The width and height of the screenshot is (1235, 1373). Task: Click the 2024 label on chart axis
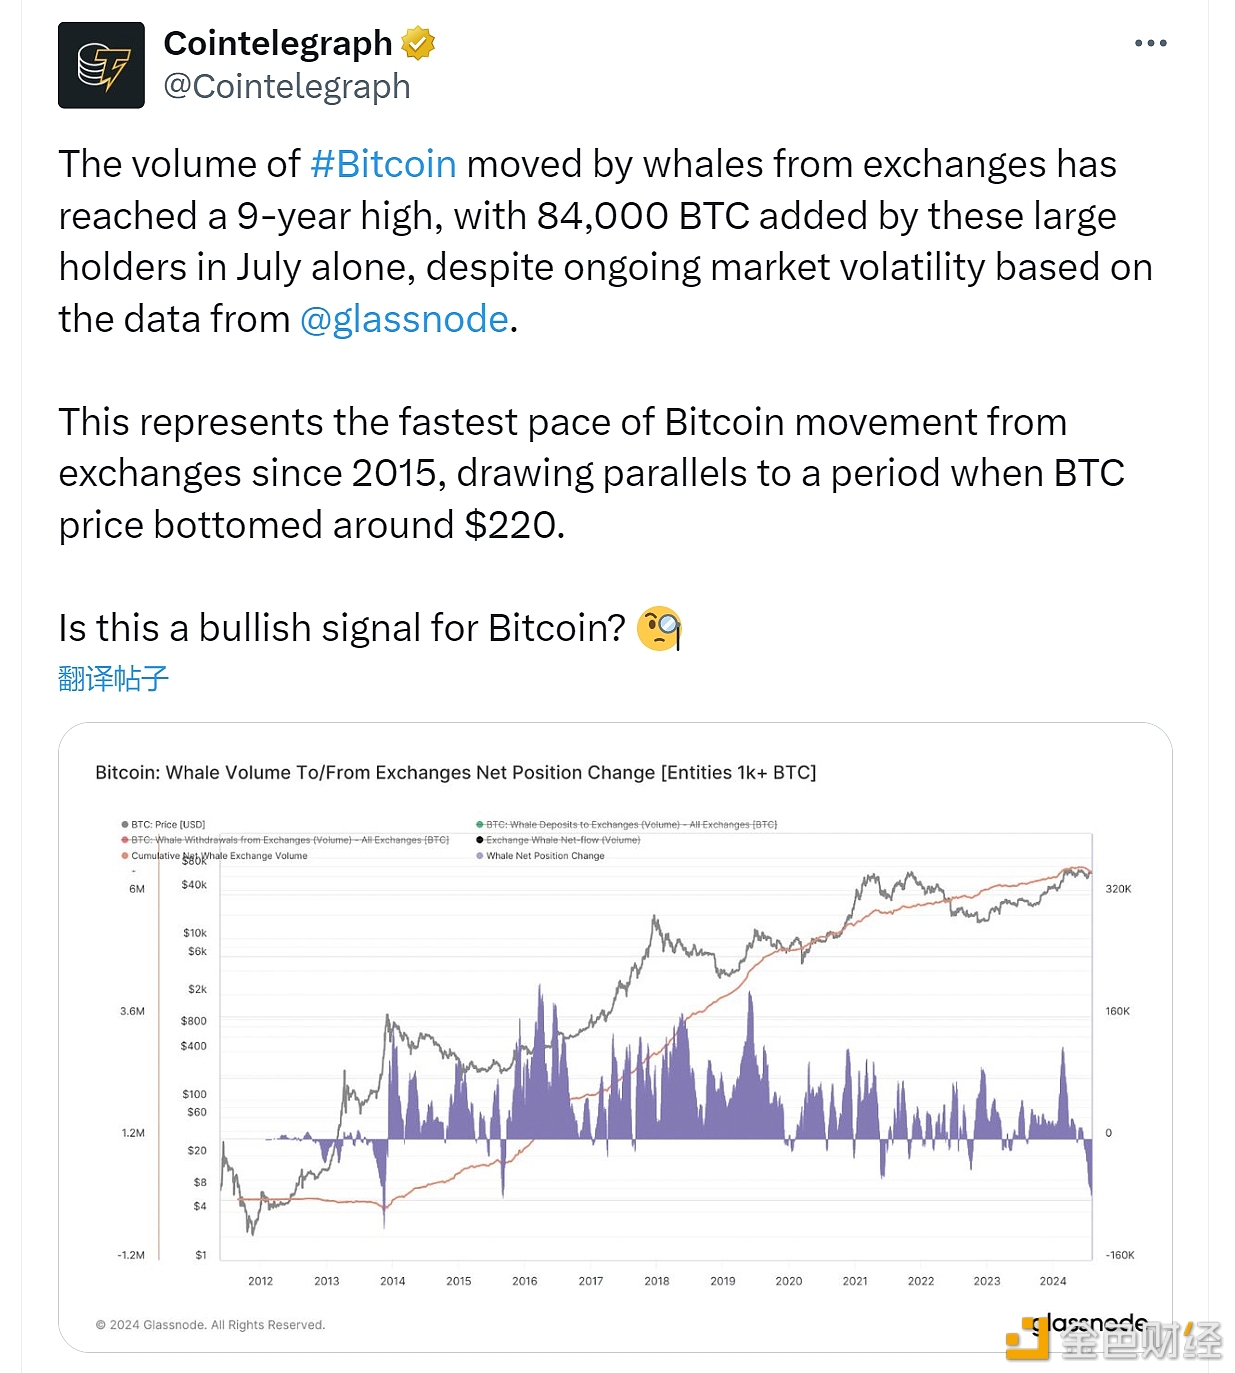pyautogui.click(x=1053, y=1281)
